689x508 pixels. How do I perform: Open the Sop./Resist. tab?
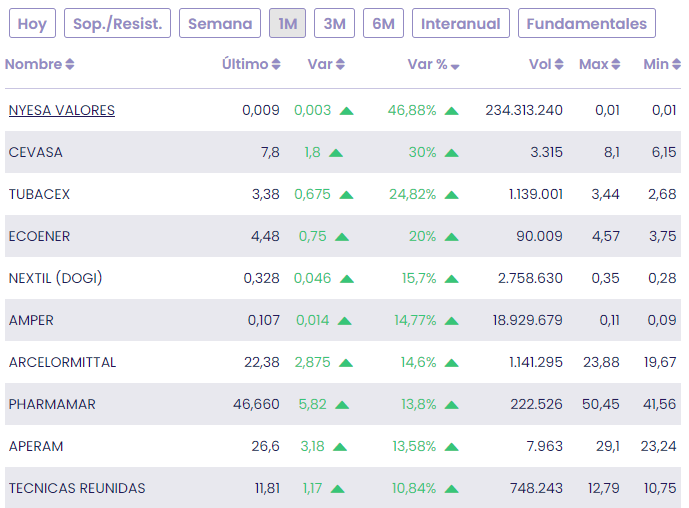tap(117, 24)
